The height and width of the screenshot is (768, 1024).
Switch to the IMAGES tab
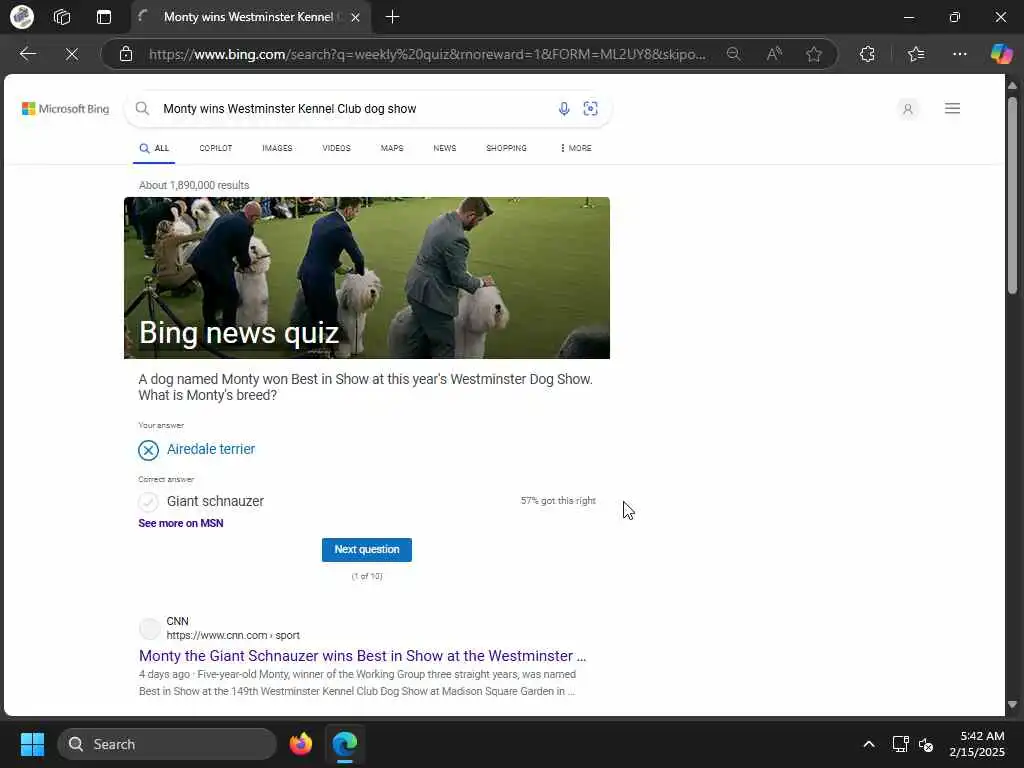click(277, 148)
